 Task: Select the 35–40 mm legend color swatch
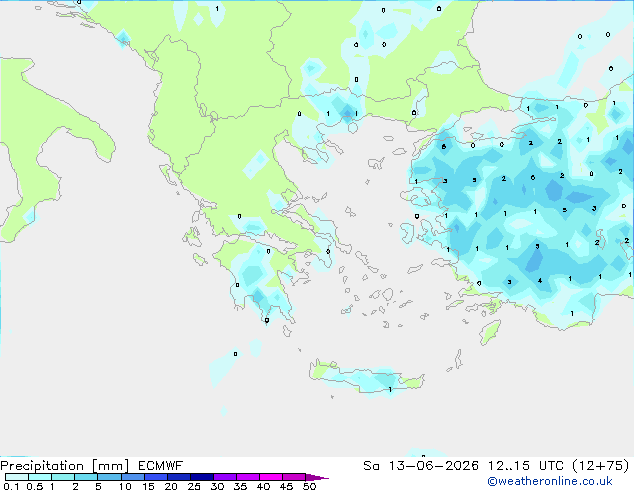click(248, 477)
